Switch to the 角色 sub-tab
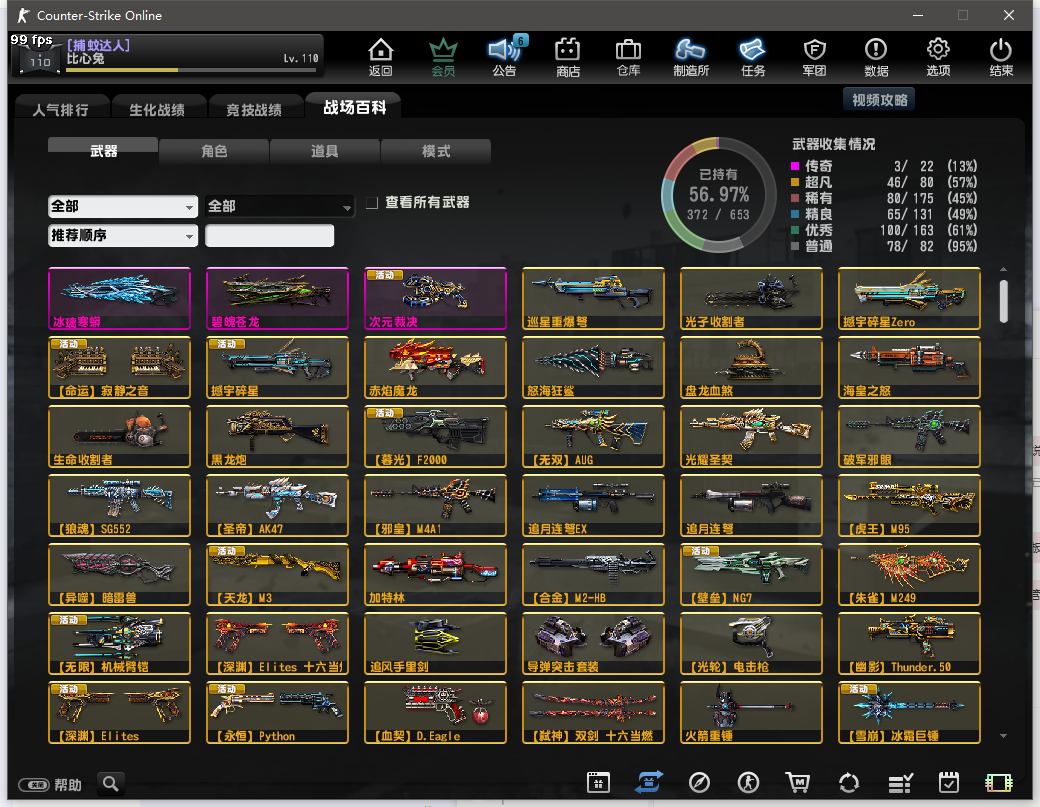Image resolution: width=1040 pixels, height=807 pixels. 214,151
